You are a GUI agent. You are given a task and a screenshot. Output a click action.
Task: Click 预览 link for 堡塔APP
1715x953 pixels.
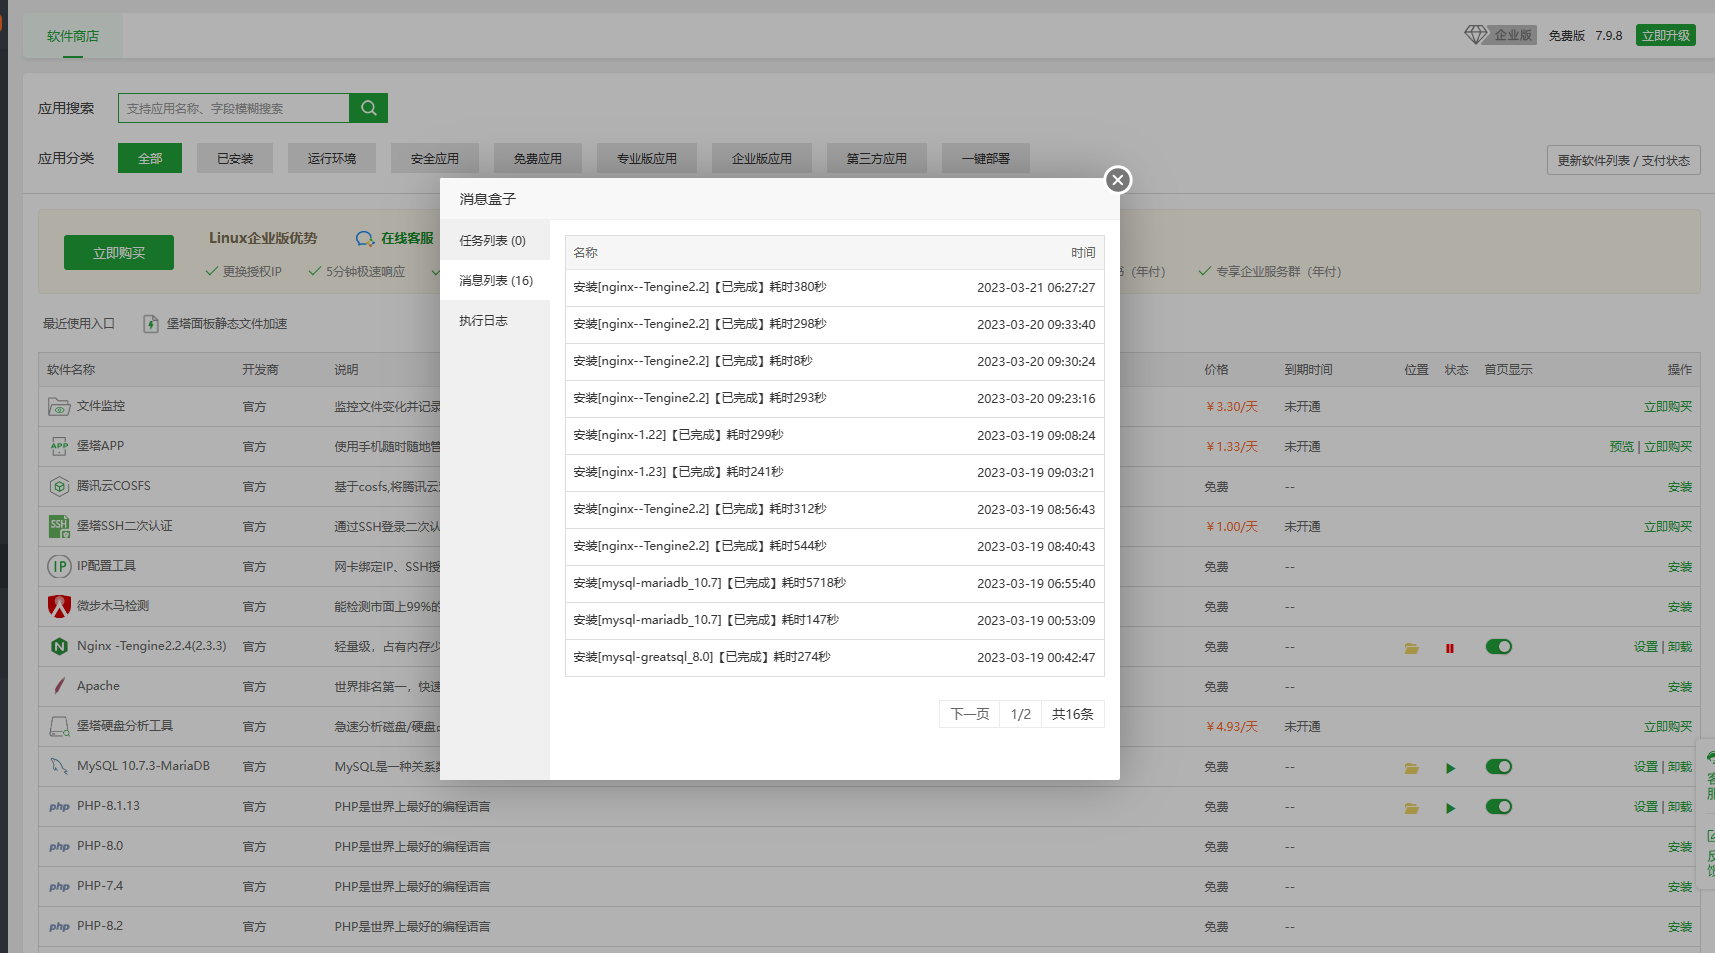click(x=1621, y=447)
